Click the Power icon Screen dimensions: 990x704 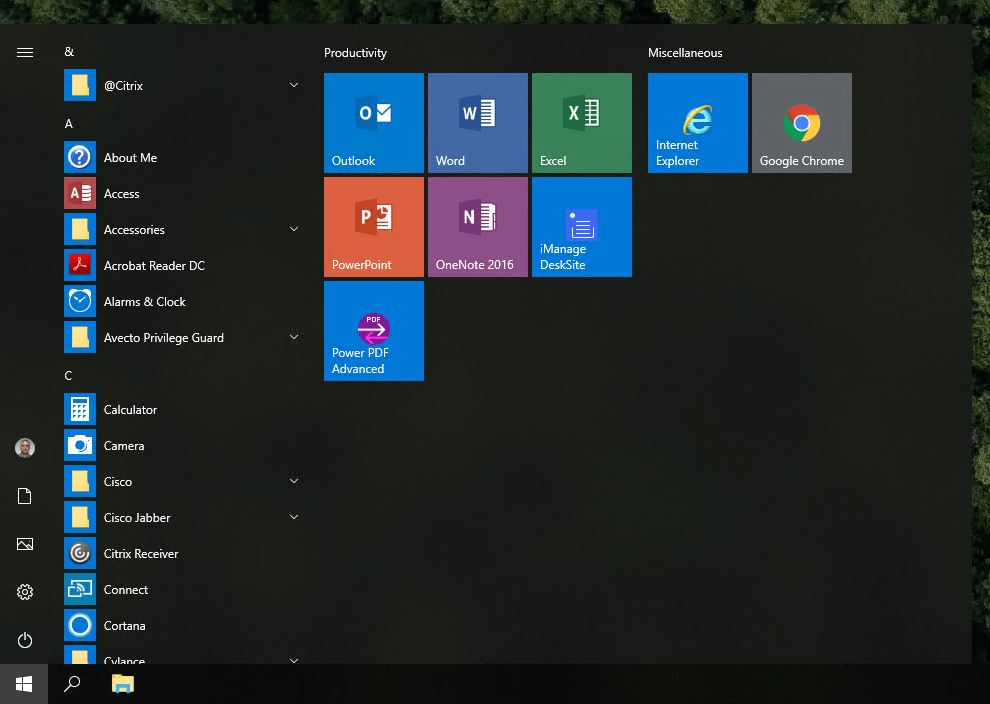pyautogui.click(x=25, y=640)
